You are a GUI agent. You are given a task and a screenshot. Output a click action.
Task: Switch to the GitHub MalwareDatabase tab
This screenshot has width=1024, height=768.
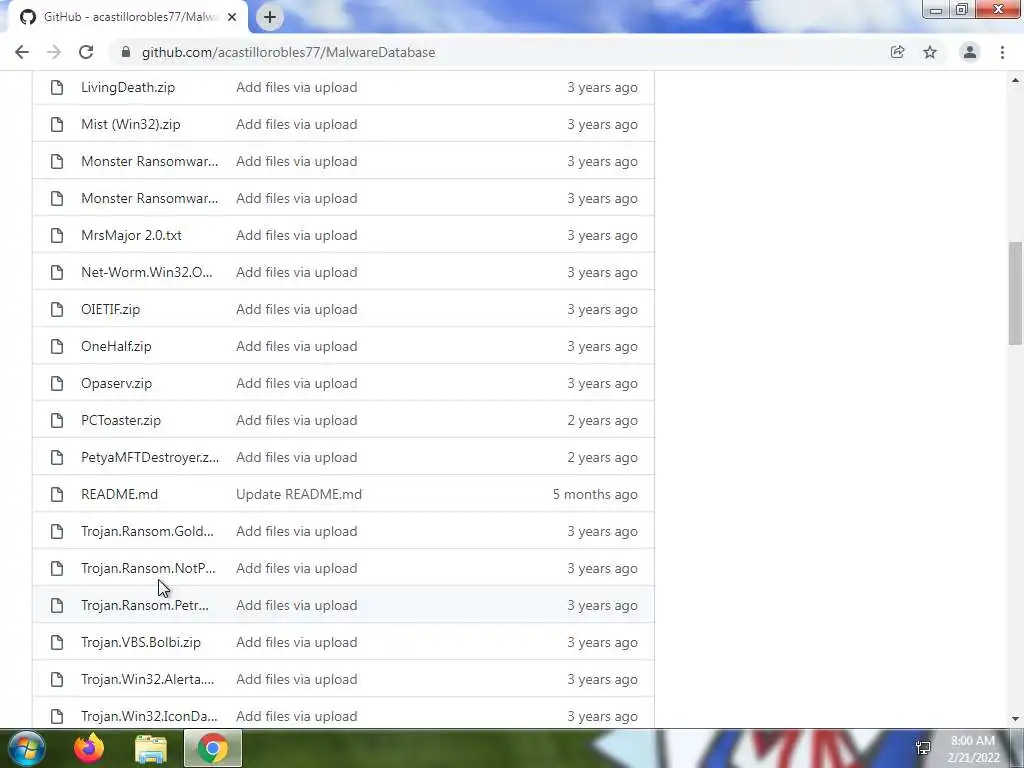click(x=128, y=17)
